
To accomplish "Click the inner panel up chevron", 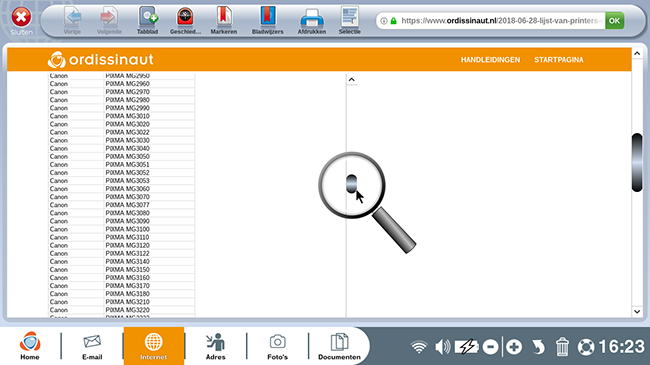I will [x=352, y=80].
